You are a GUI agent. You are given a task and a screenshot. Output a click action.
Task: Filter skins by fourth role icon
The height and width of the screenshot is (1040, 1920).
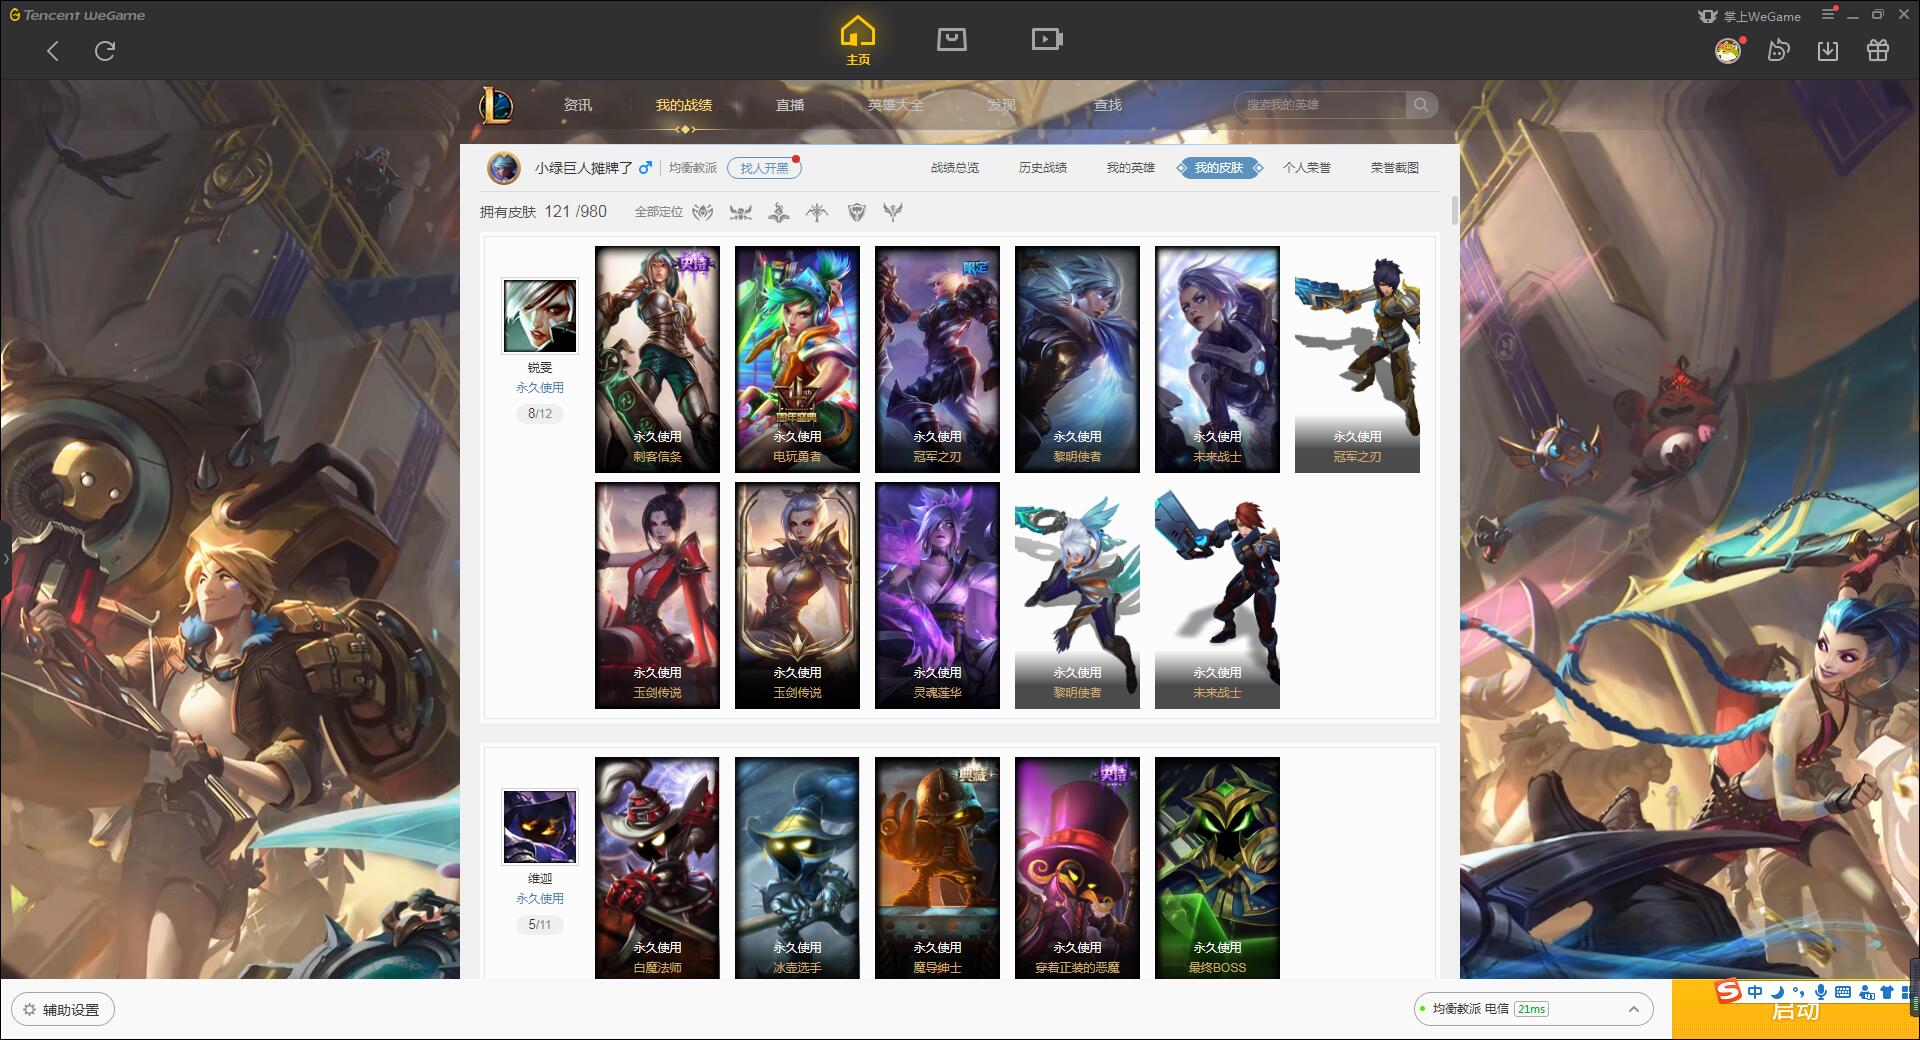[x=817, y=212]
